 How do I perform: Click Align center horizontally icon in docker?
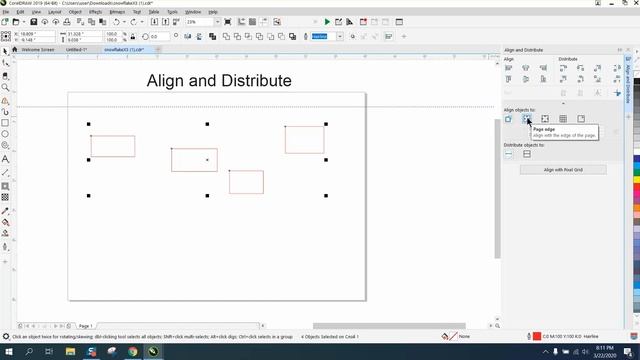tap(526, 68)
